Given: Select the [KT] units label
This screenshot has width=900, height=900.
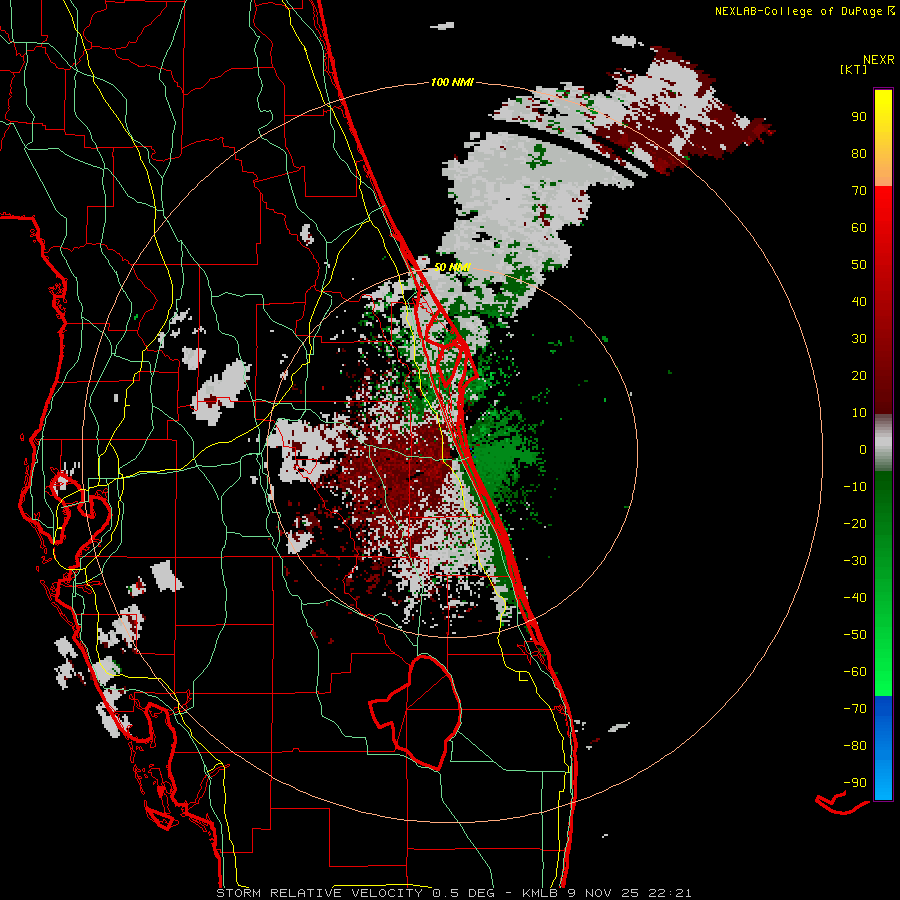Looking at the screenshot, I should [x=854, y=70].
